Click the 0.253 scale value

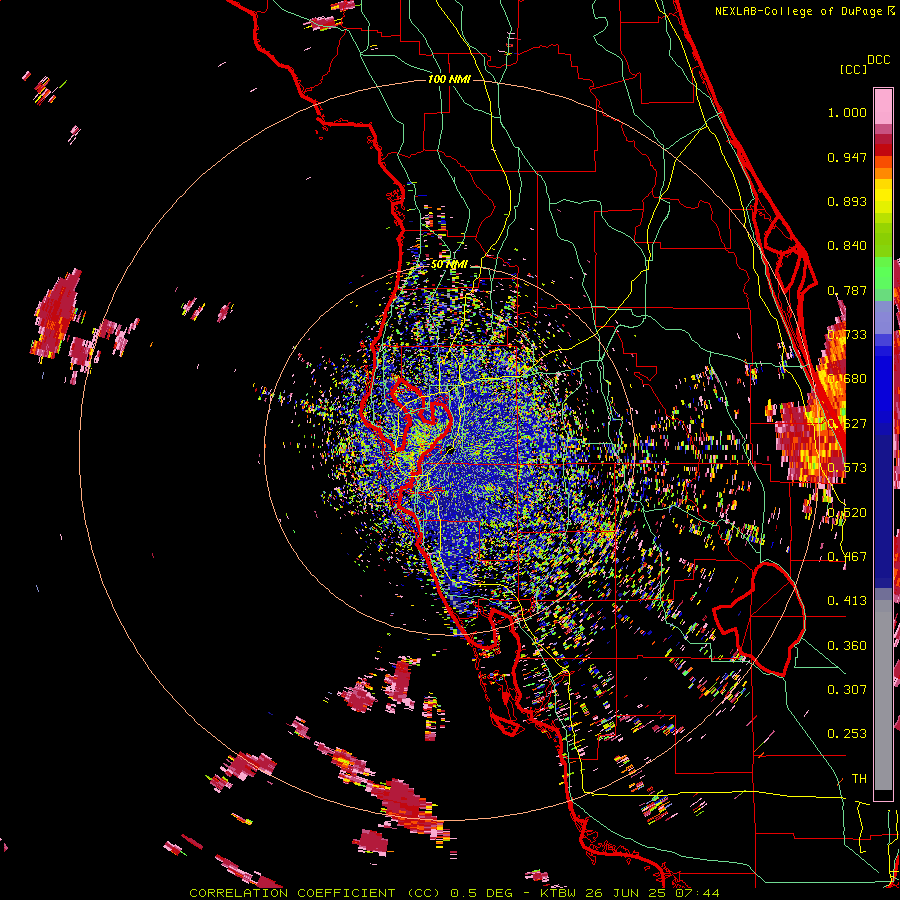pos(847,734)
